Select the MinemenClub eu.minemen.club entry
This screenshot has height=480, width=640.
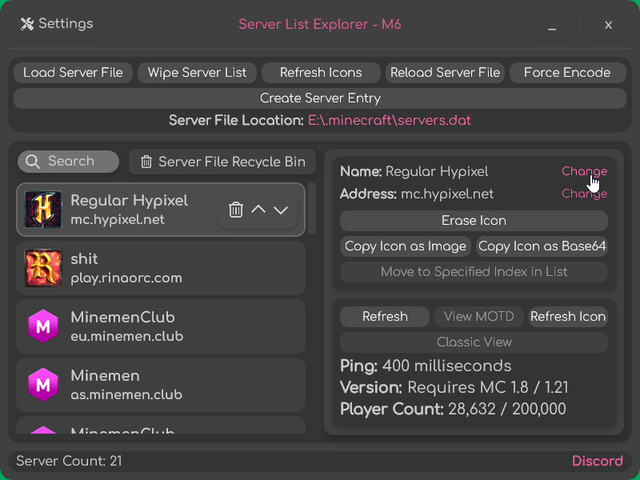coord(161,327)
